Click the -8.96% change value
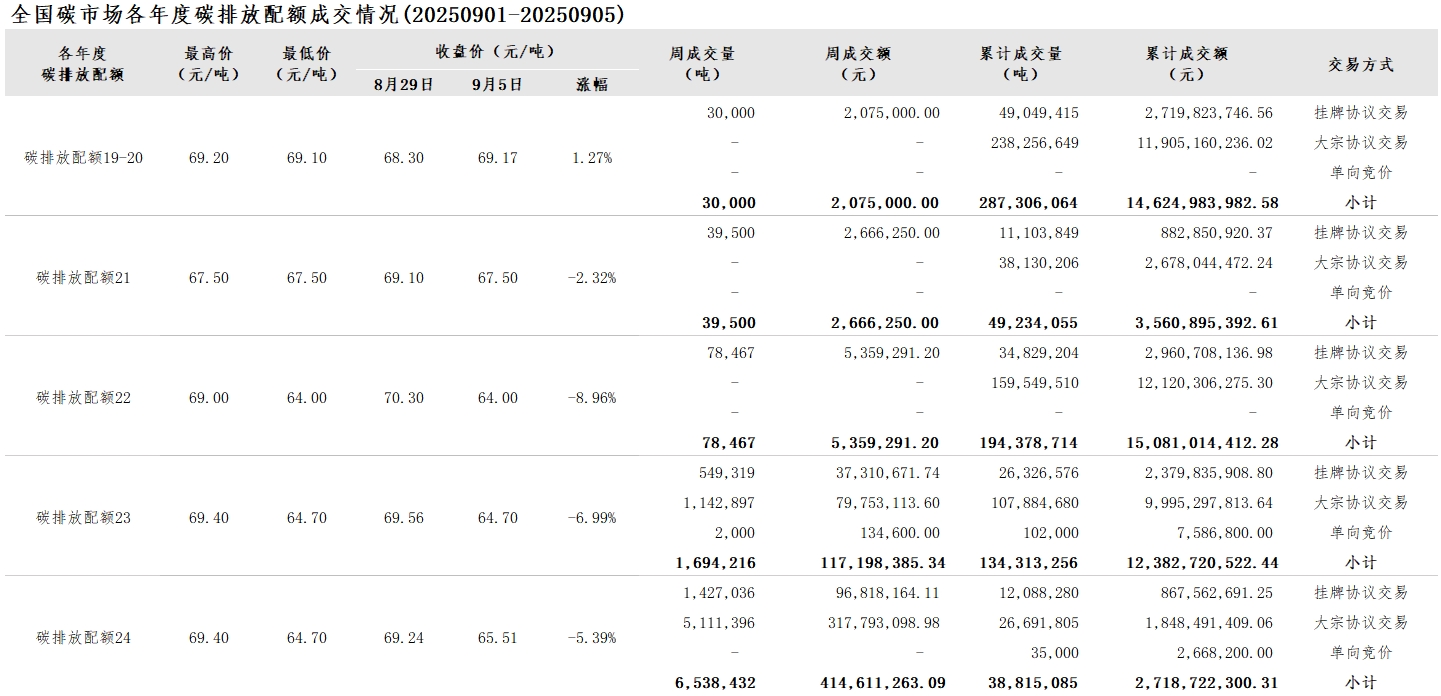Image resolution: width=1441 pixels, height=696 pixels. click(x=591, y=398)
